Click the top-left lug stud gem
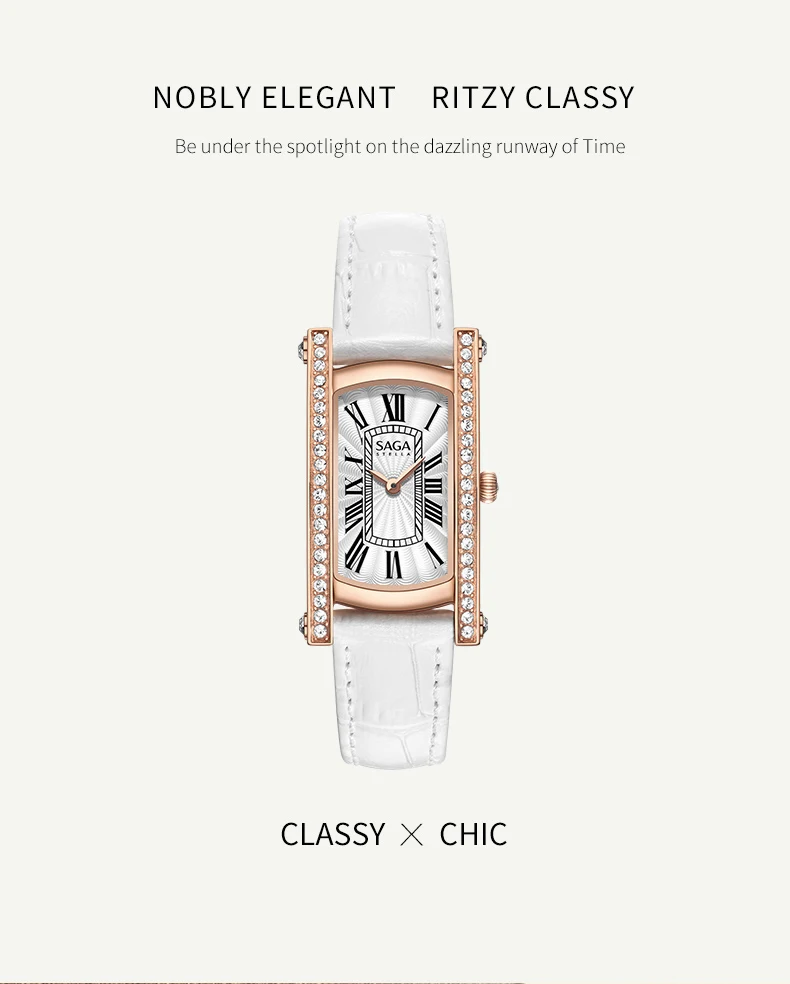This screenshot has width=790, height=984. coord(302,348)
